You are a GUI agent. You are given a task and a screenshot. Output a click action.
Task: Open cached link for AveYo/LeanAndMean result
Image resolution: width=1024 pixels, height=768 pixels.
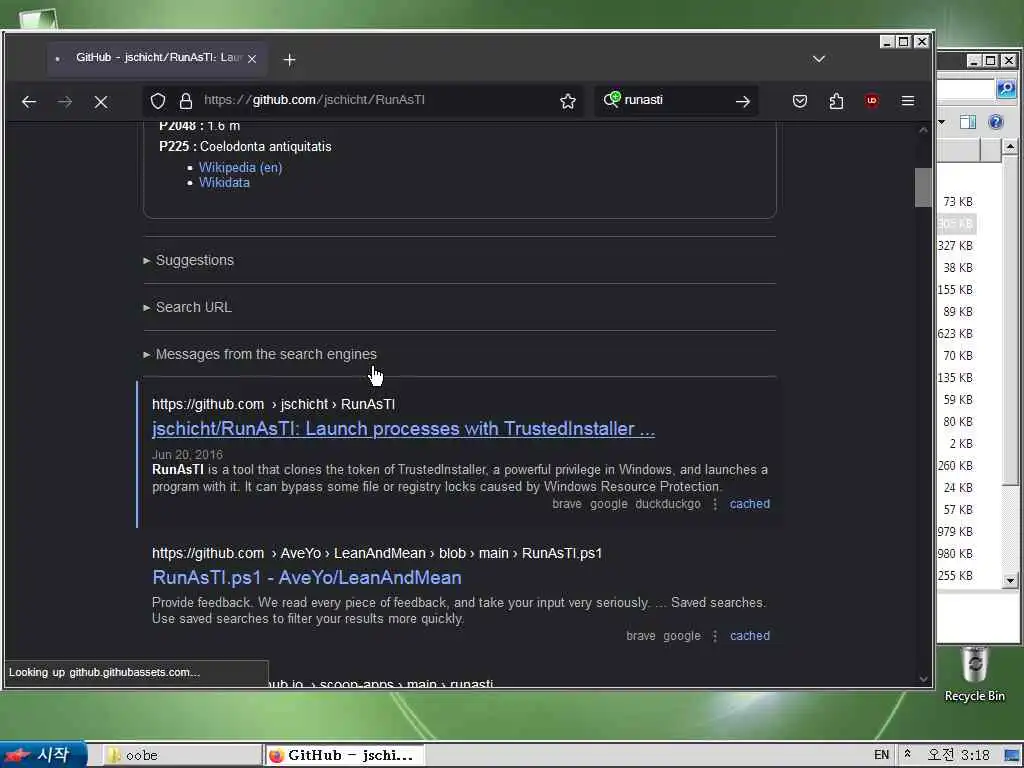click(x=750, y=635)
